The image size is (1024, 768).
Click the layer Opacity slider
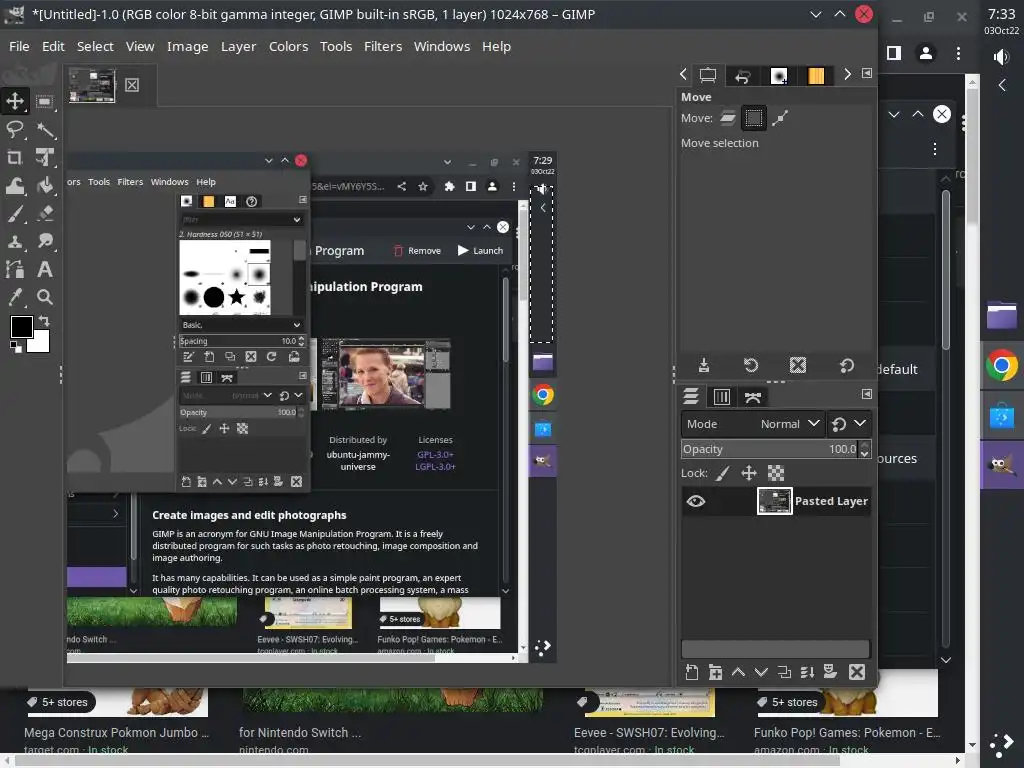point(769,449)
